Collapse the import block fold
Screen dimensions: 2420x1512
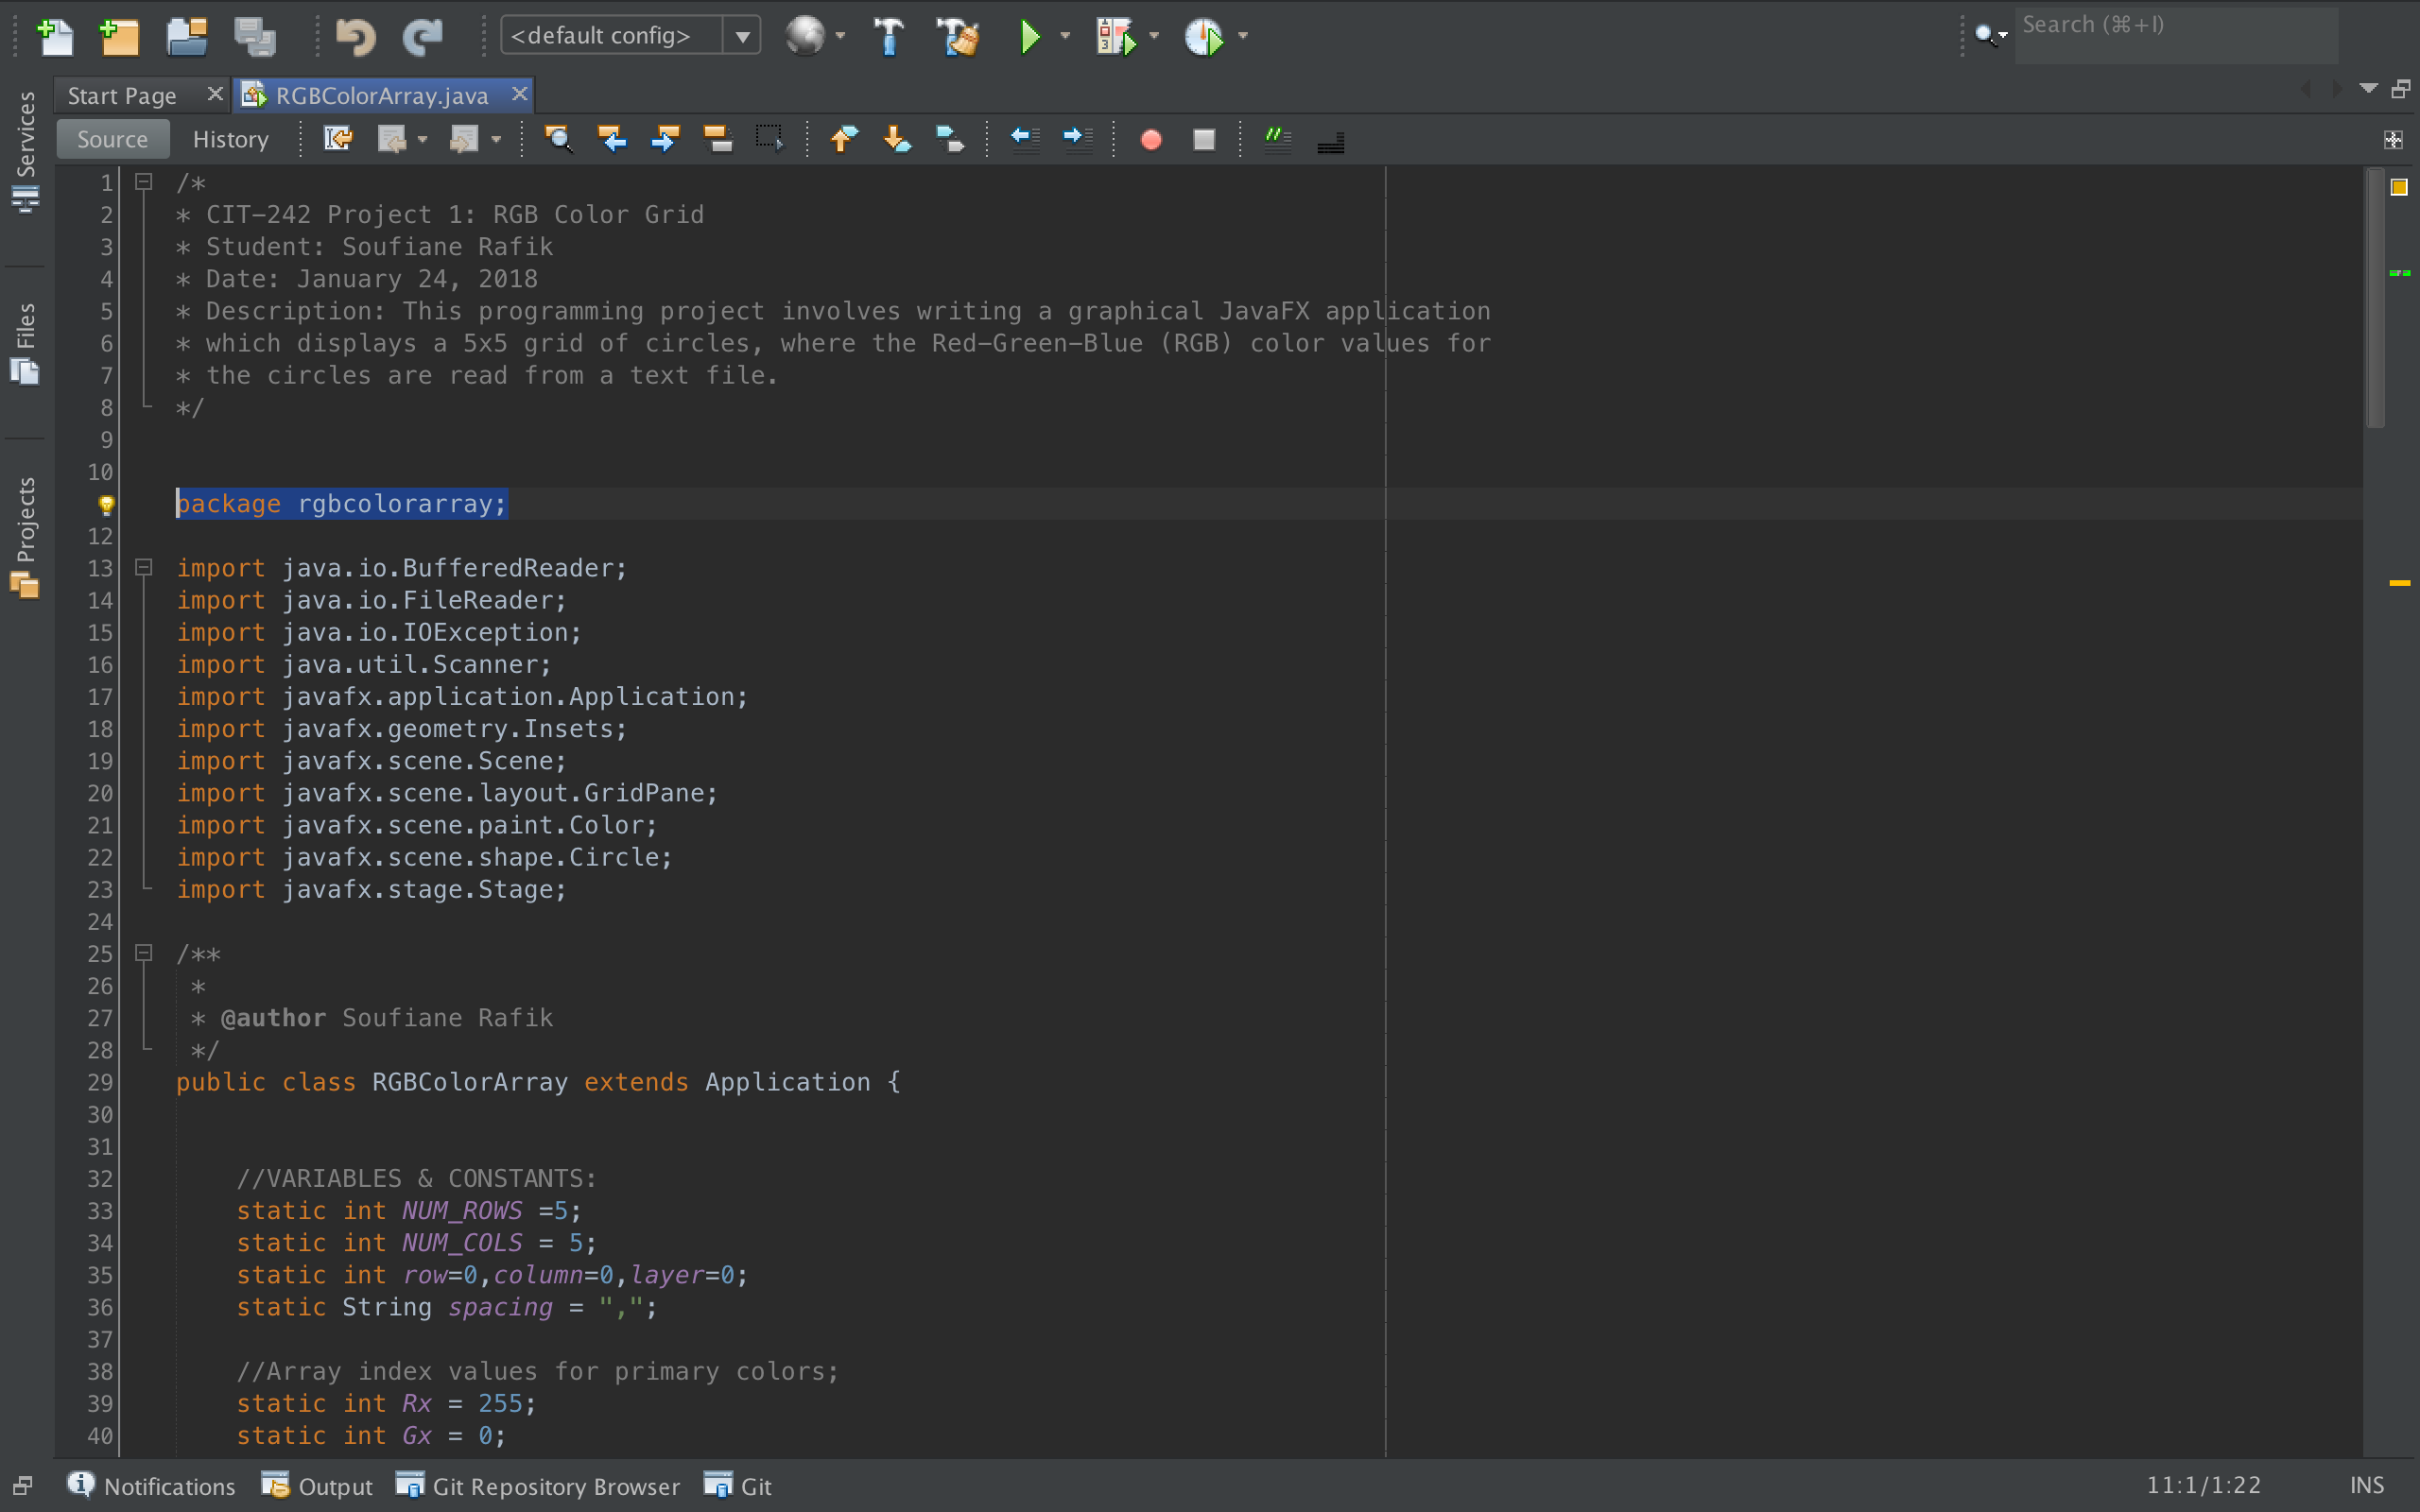pos(144,568)
